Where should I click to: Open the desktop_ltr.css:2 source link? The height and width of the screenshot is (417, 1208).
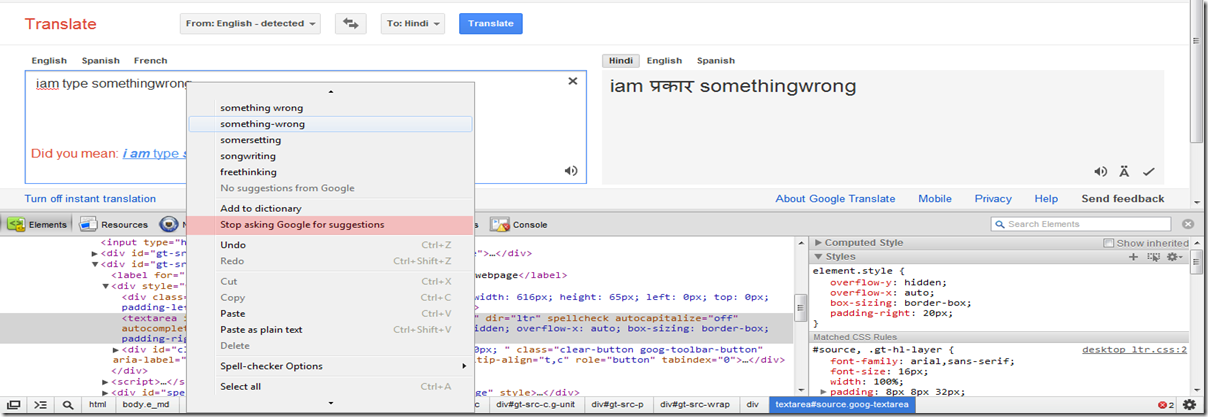pos(1134,350)
